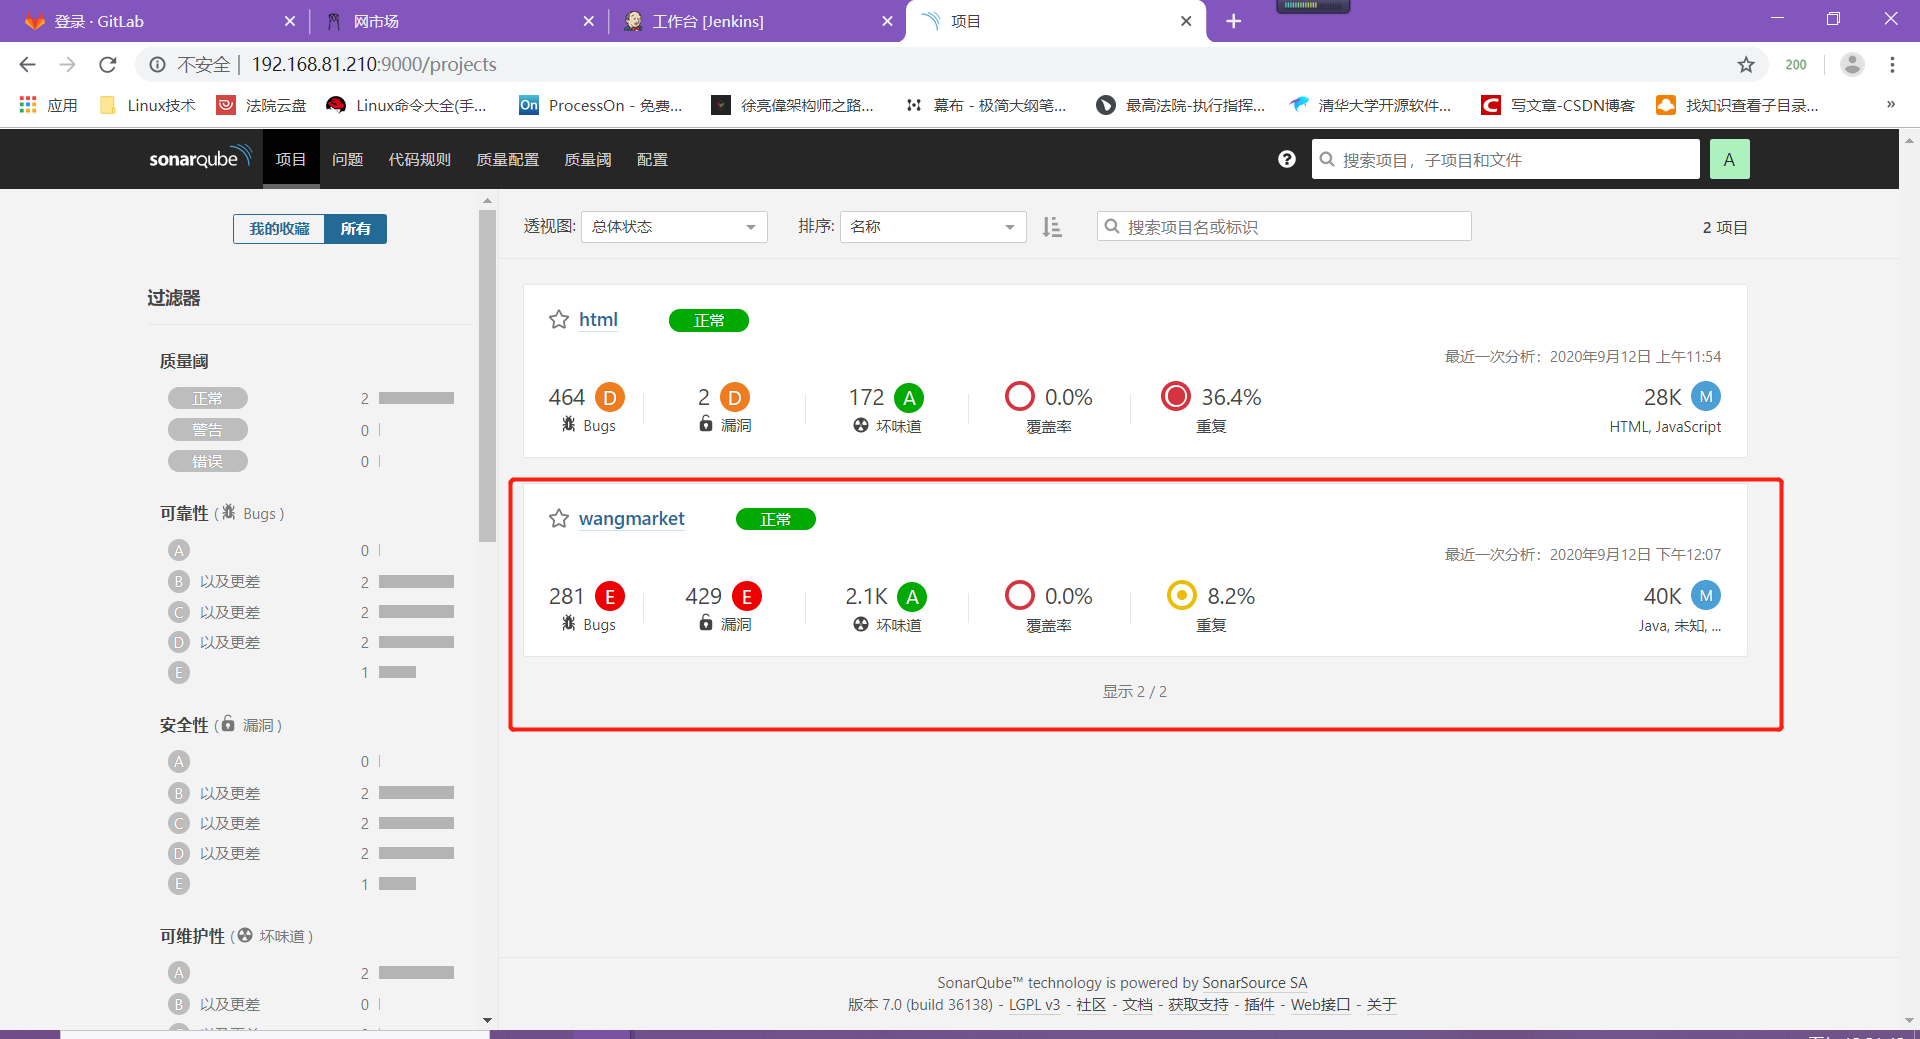Switch to the 登录 · GitLab browser tab
Screen dimensions: 1920x1039
(x=155, y=21)
